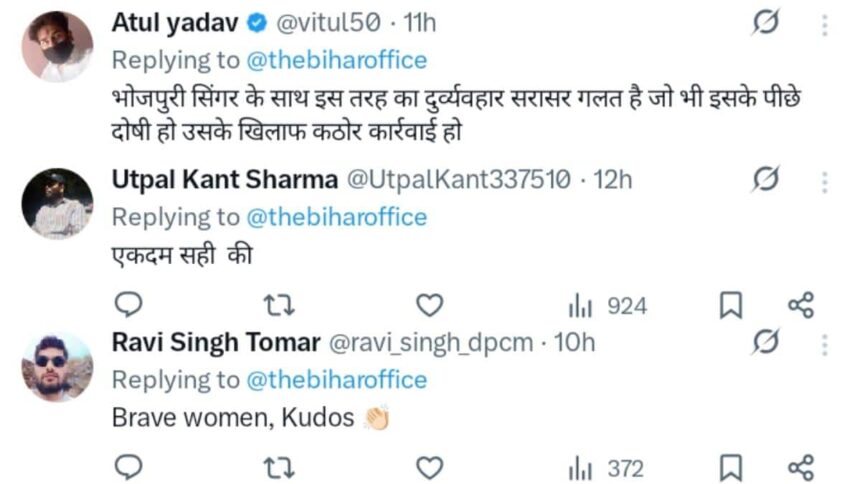Open @thebiharoffice link in Atul yadav's reply
This screenshot has width=860, height=484.
[336, 60]
